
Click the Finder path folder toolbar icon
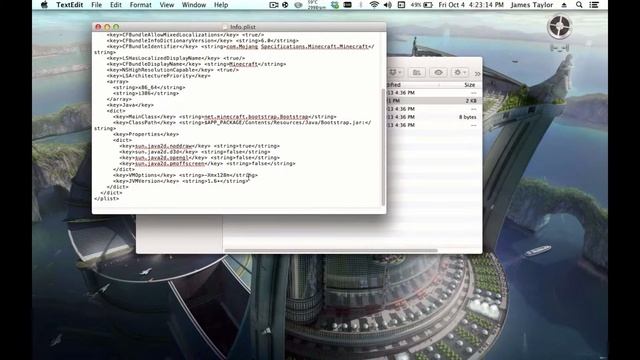point(416,73)
